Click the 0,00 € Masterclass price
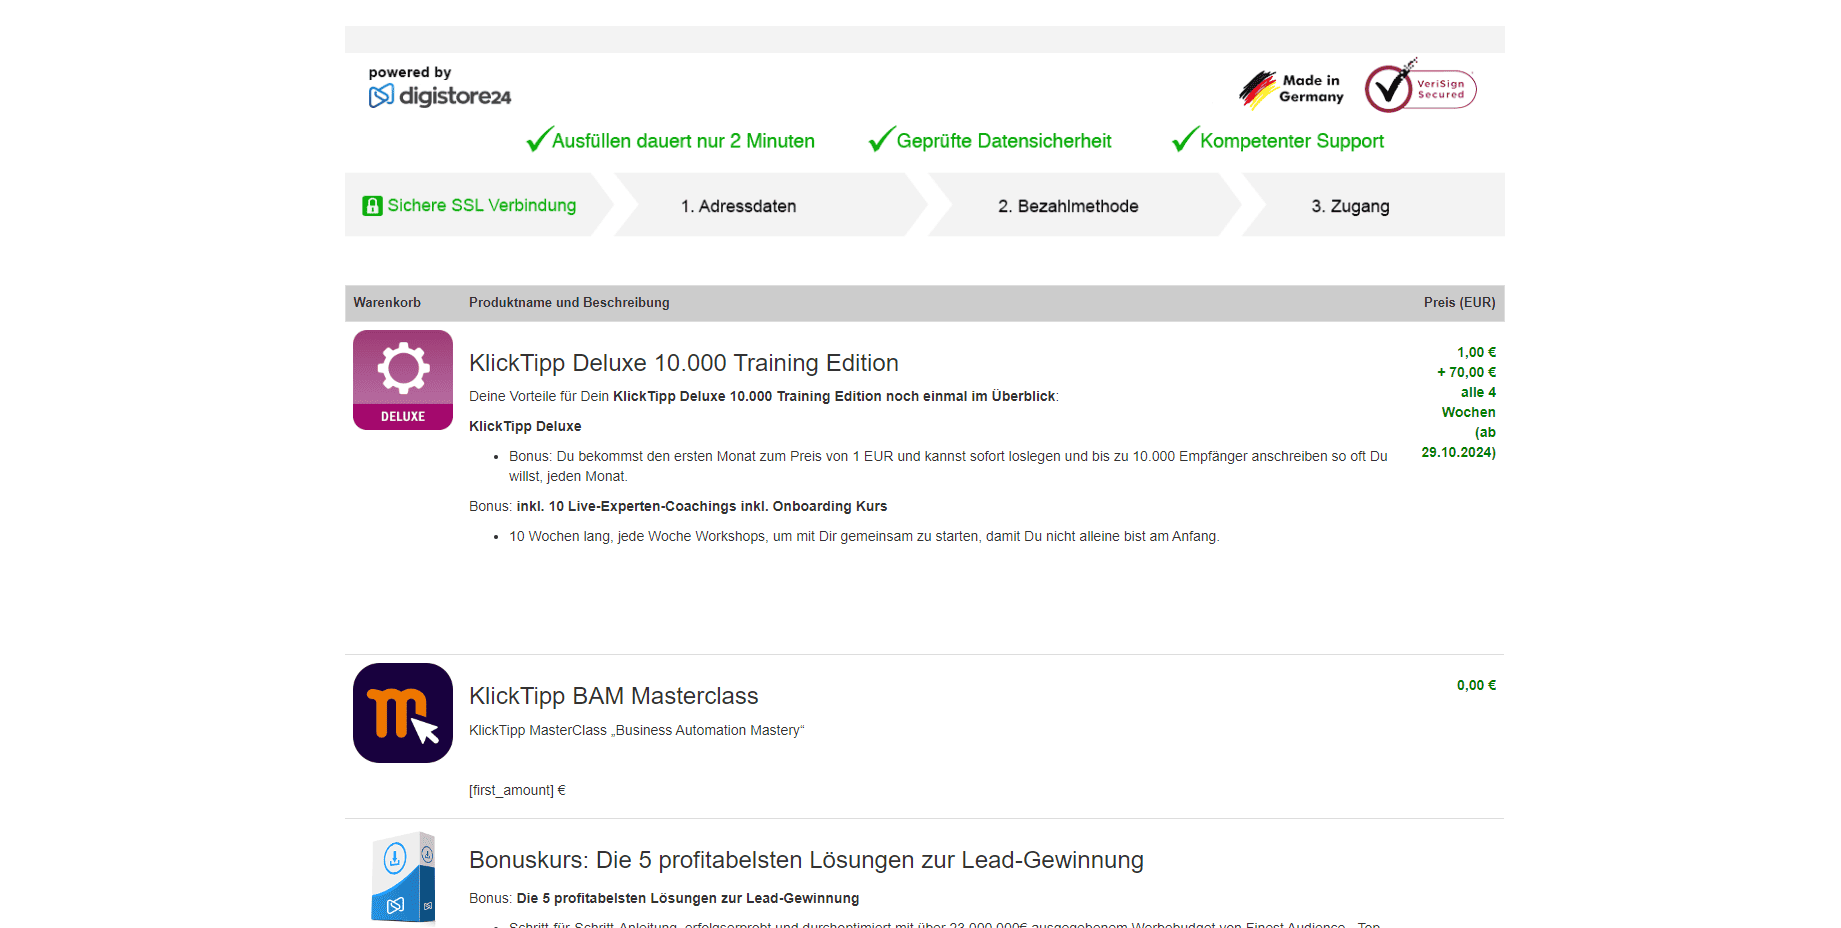1841x928 pixels. [1476, 685]
